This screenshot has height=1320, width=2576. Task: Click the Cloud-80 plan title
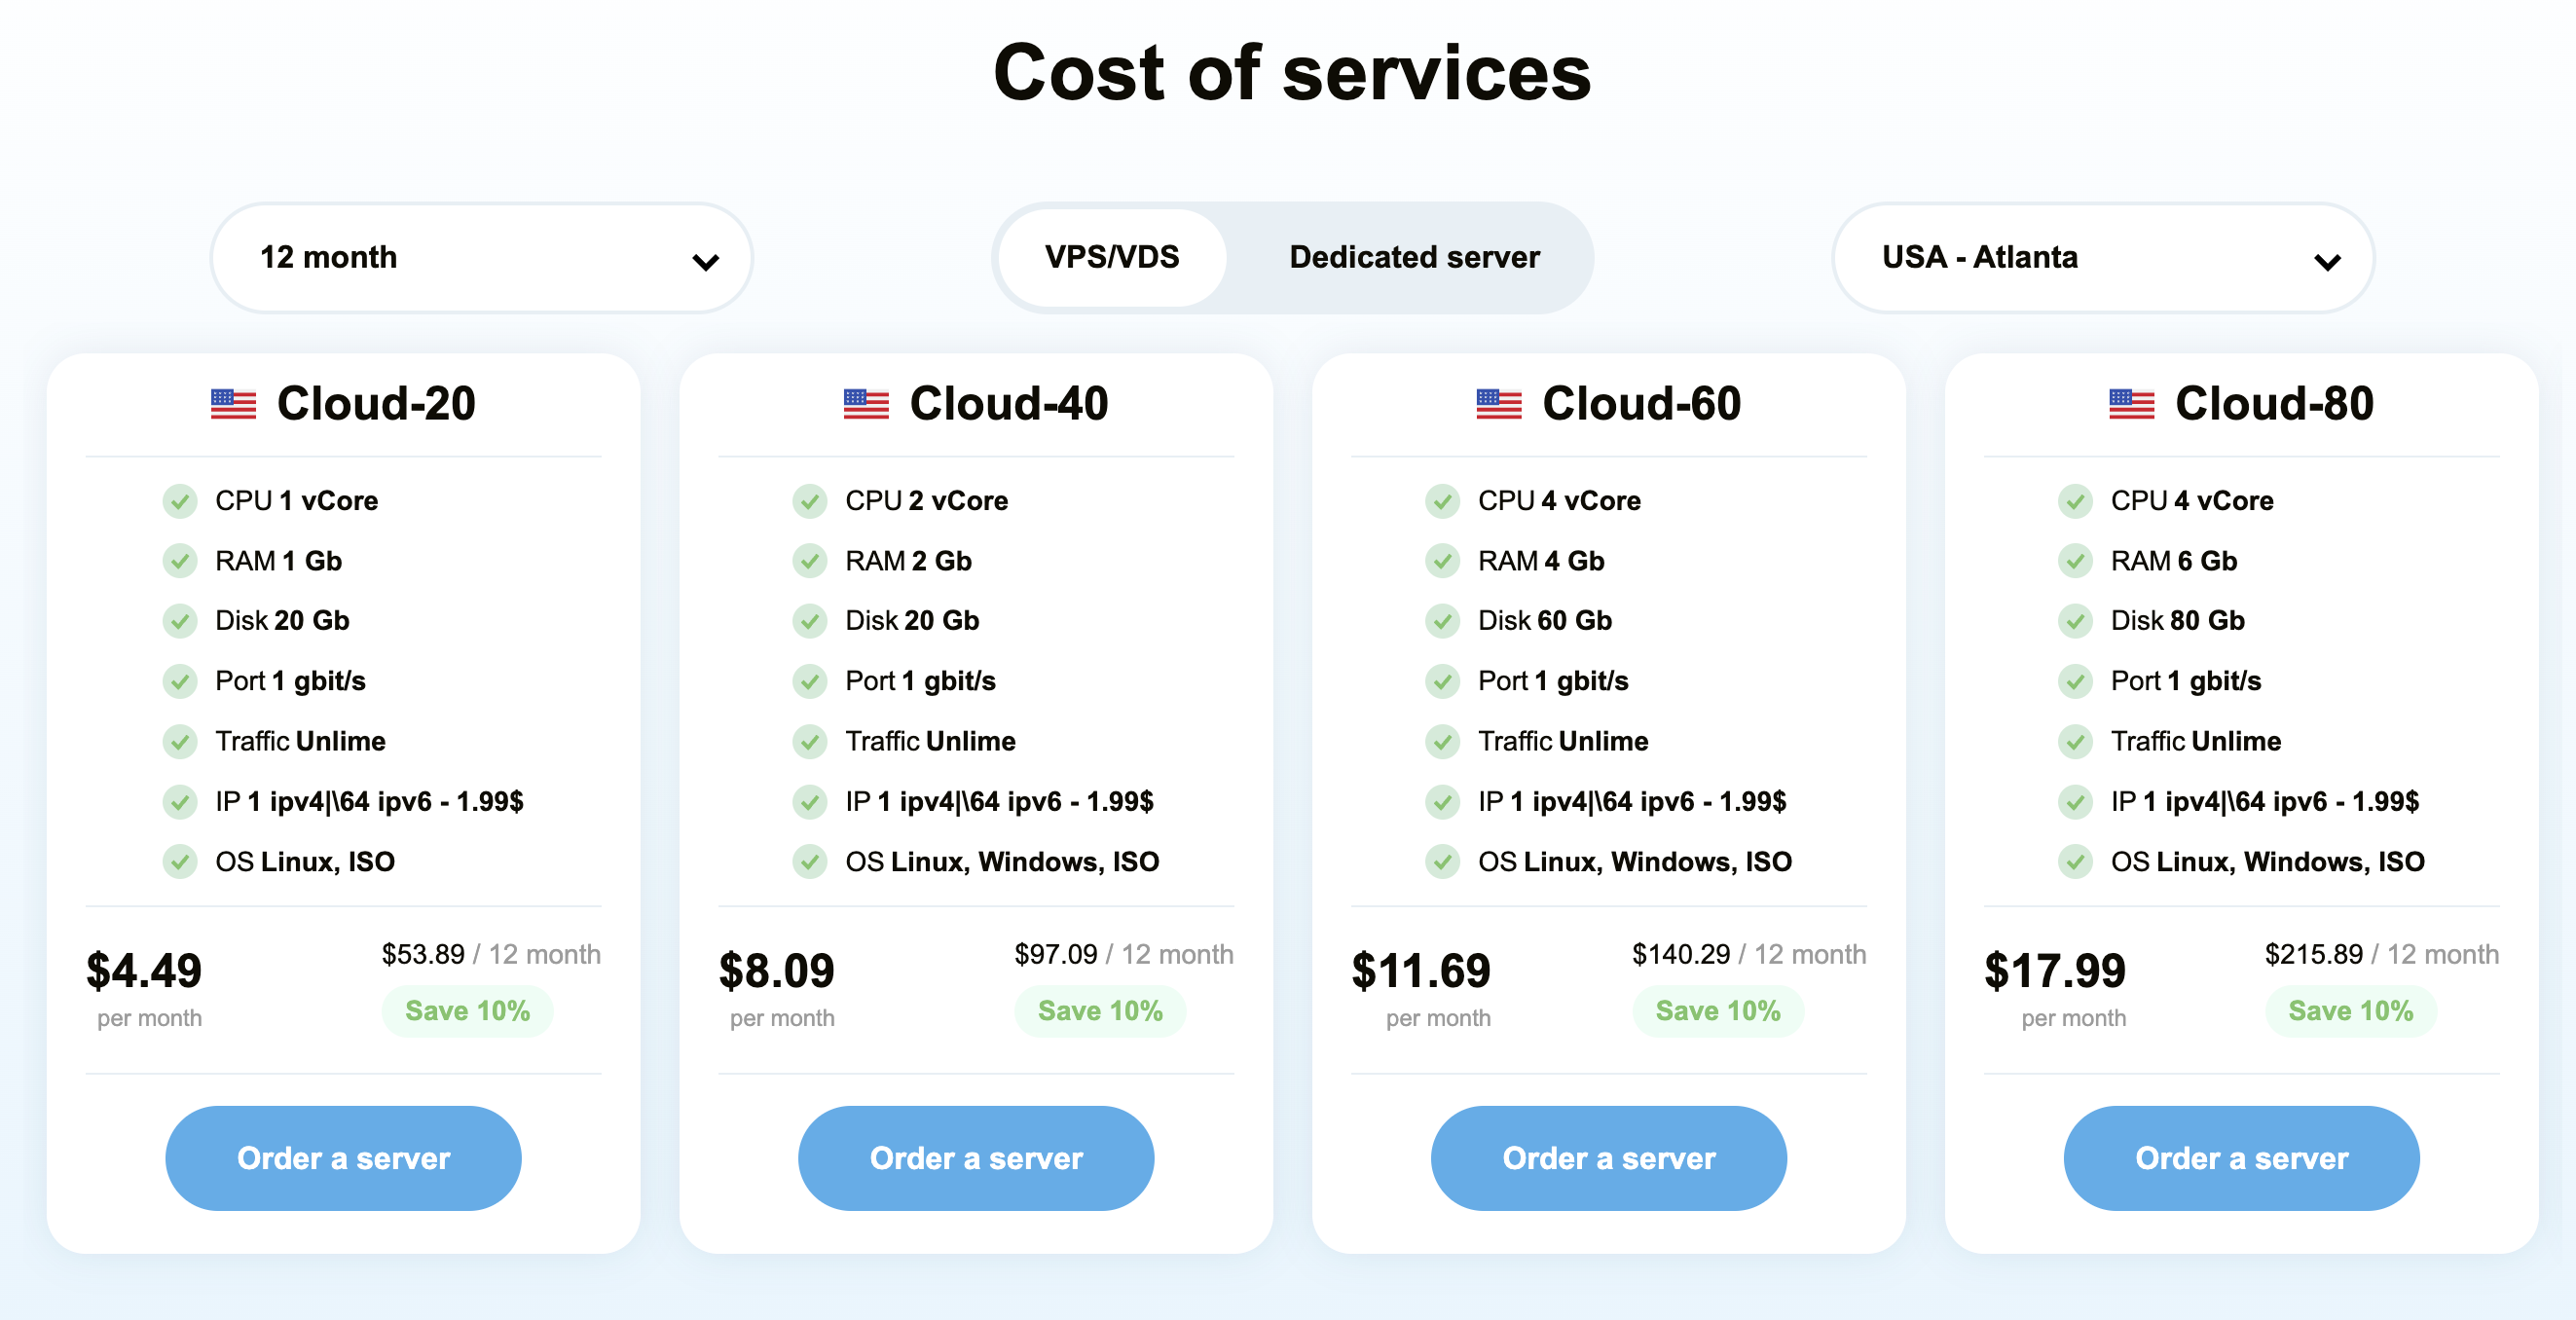2273,404
